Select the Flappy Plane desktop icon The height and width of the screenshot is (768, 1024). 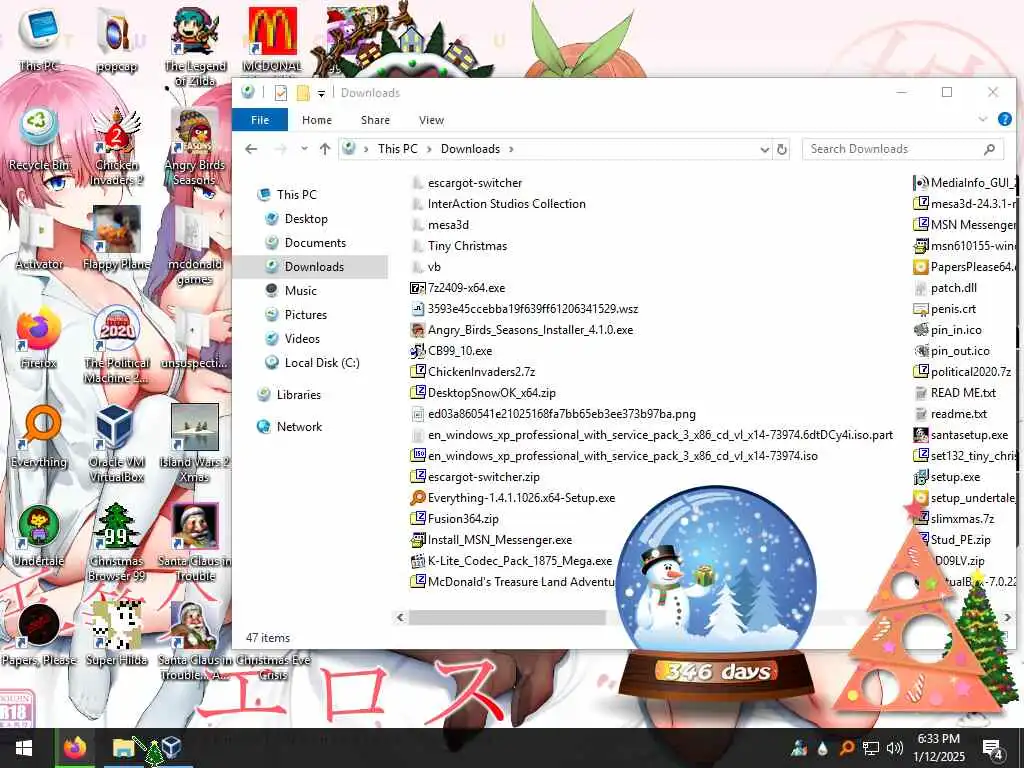(116, 238)
